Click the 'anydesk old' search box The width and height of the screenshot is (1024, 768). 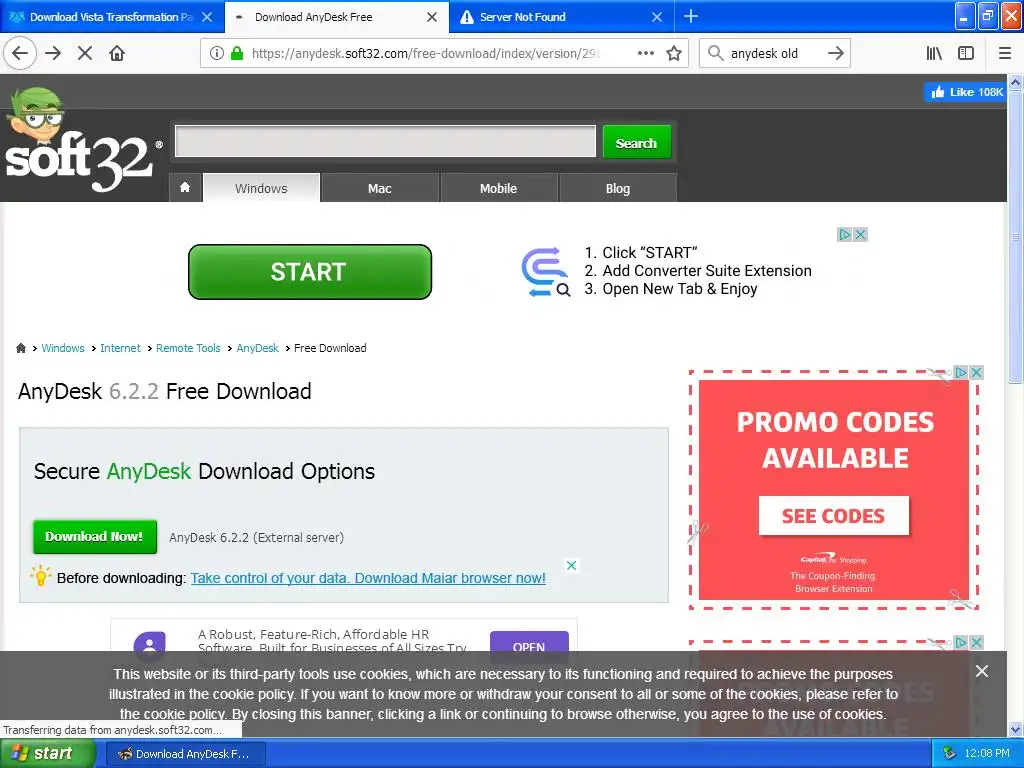click(773, 53)
